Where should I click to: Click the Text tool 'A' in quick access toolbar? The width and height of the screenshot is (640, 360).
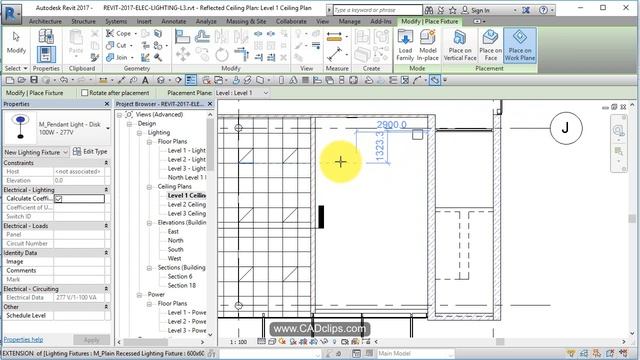(x=145, y=80)
